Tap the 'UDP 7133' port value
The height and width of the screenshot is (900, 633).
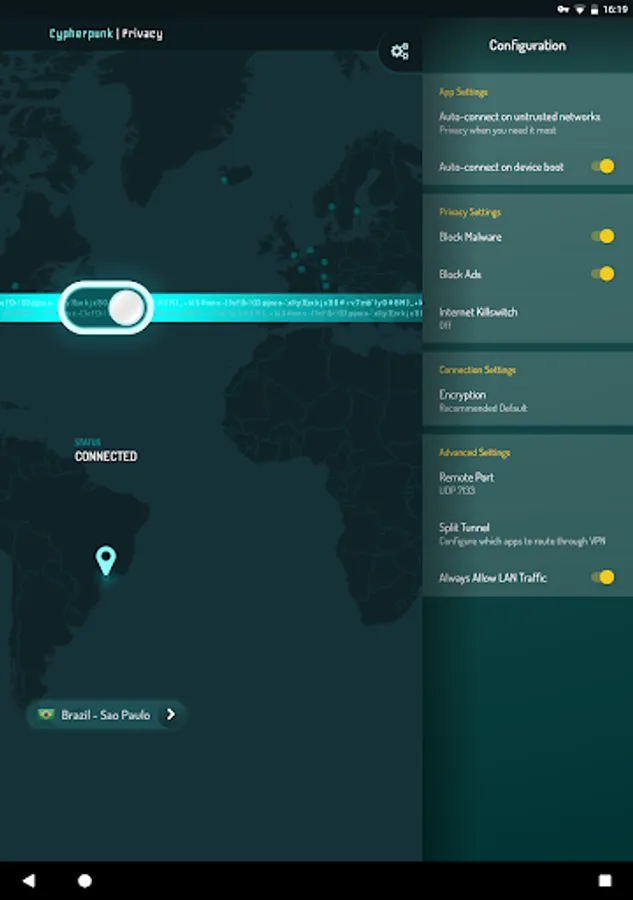457,490
